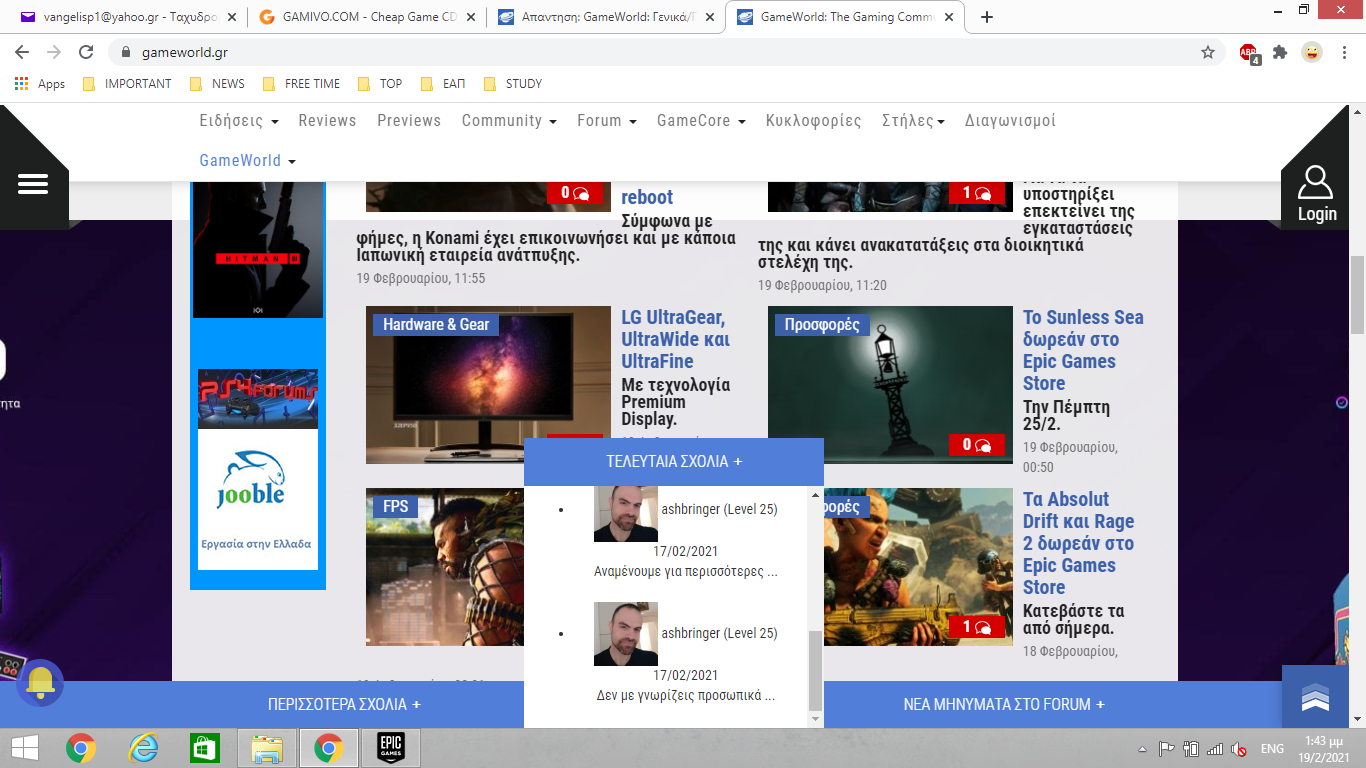Open Internet Explorer from taskbar

(x=143, y=748)
